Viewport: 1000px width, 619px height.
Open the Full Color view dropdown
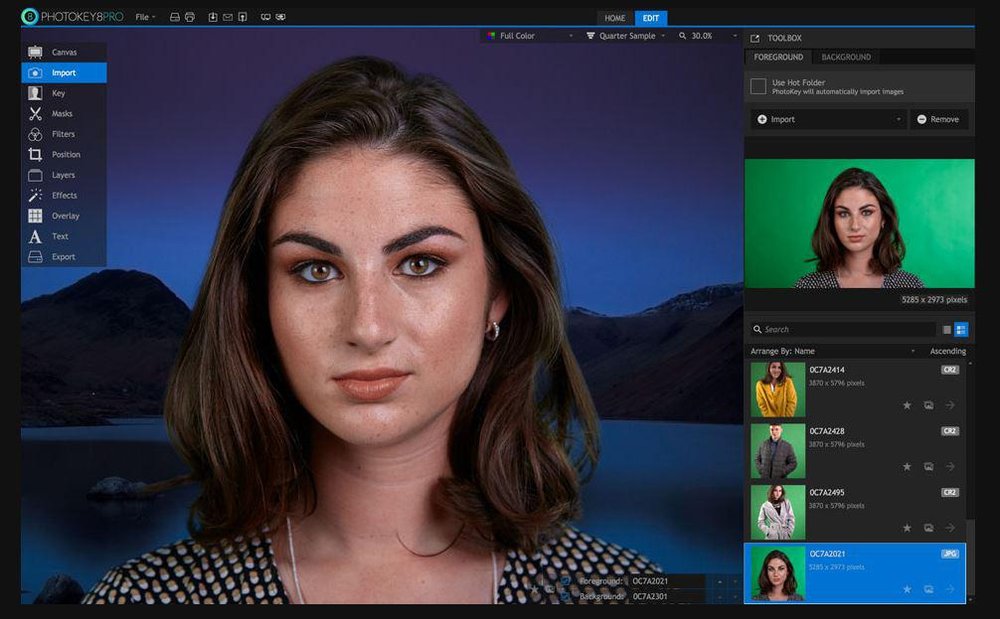pyautogui.click(x=529, y=36)
